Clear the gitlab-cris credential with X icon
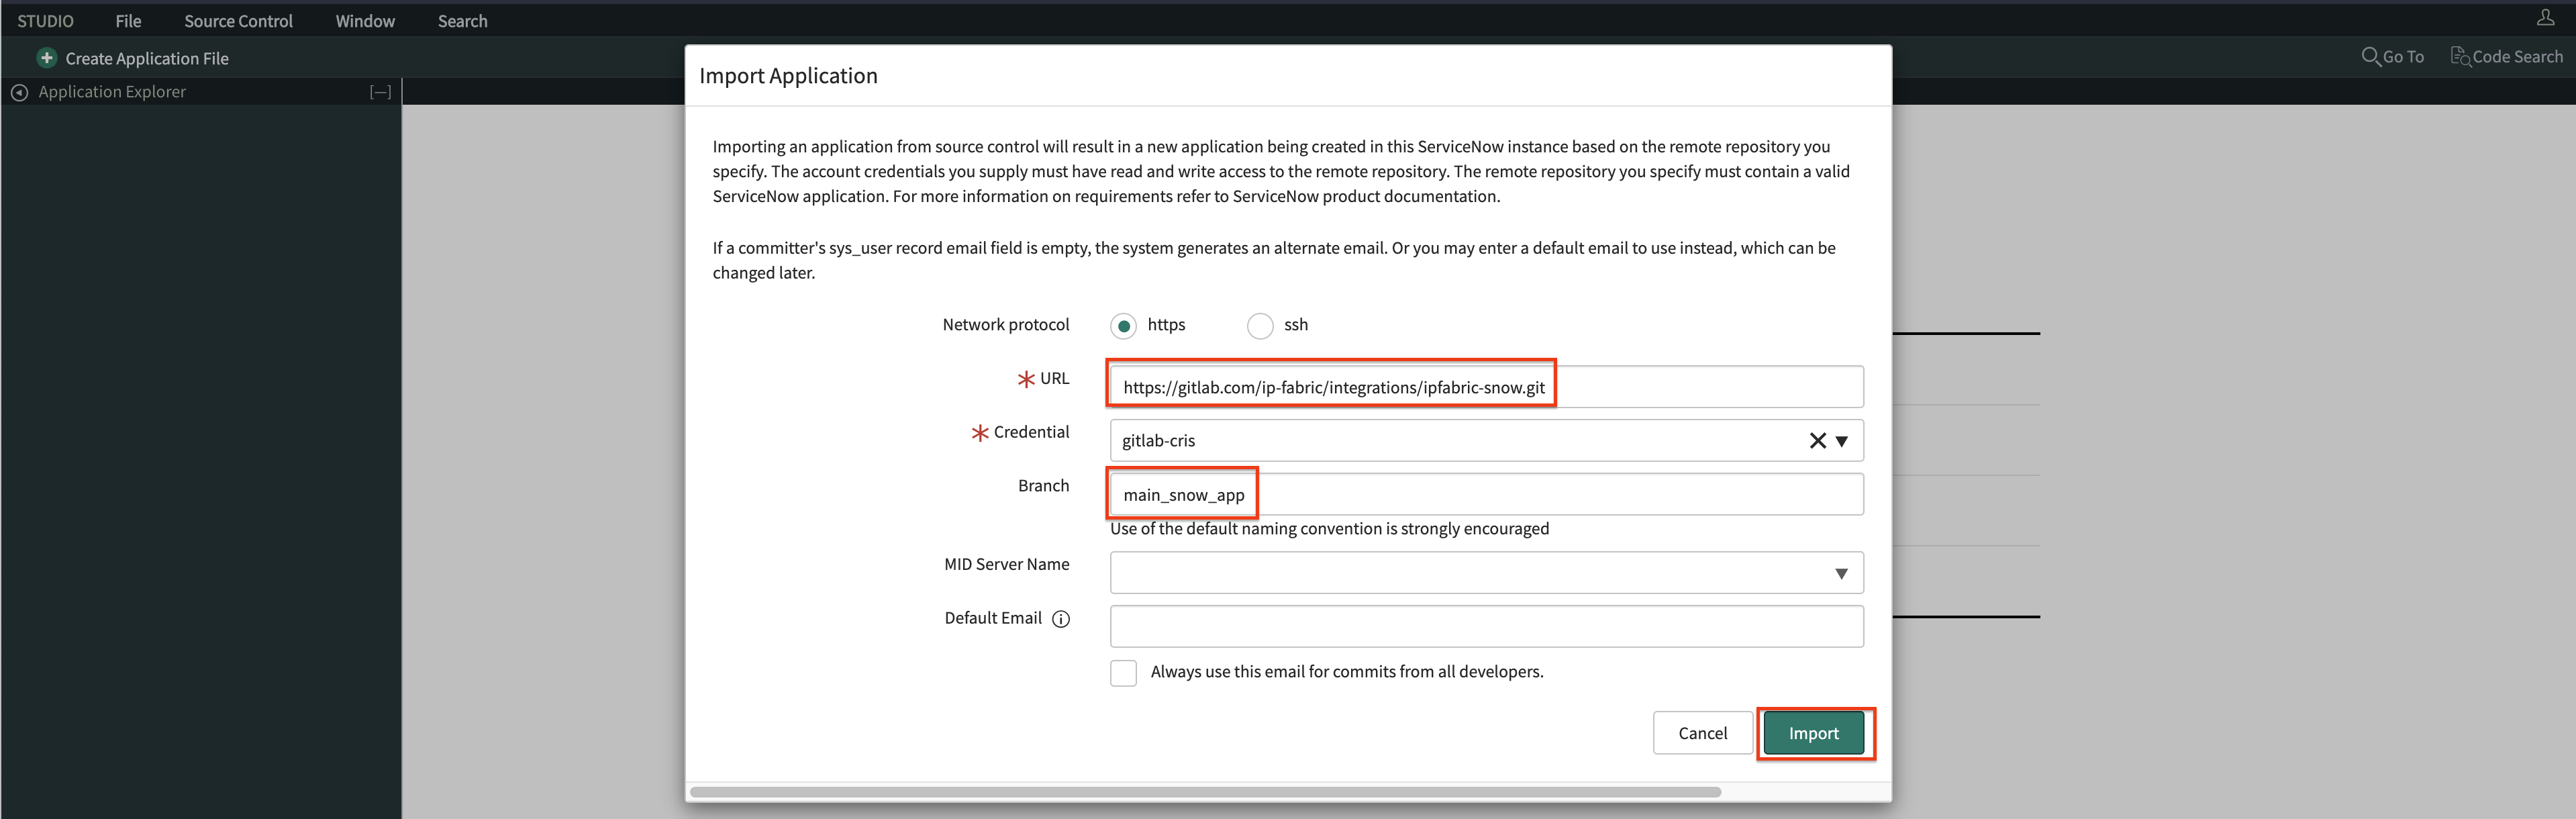The height and width of the screenshot is (819, 2576). tap(1817, 441)
